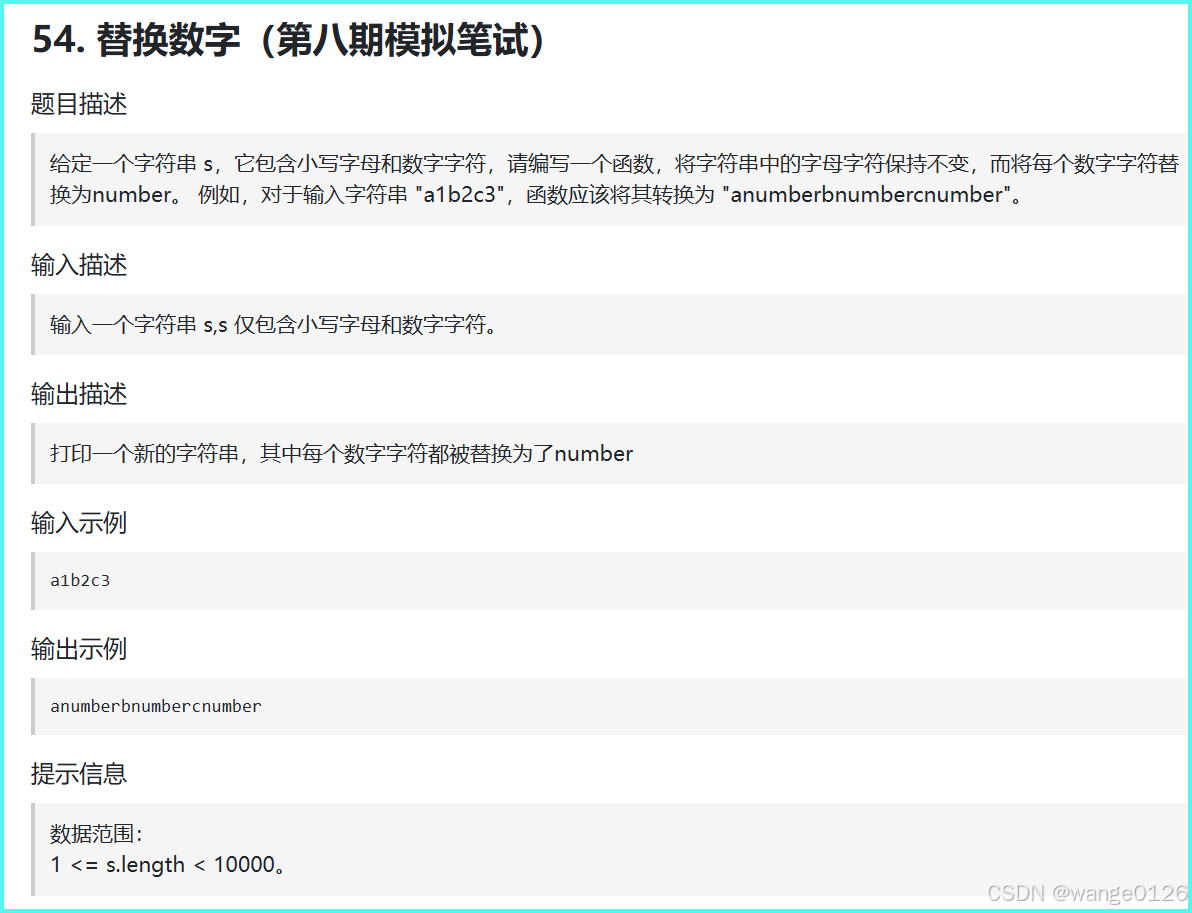Select the 输入示例 section heading

click(78, 522)
